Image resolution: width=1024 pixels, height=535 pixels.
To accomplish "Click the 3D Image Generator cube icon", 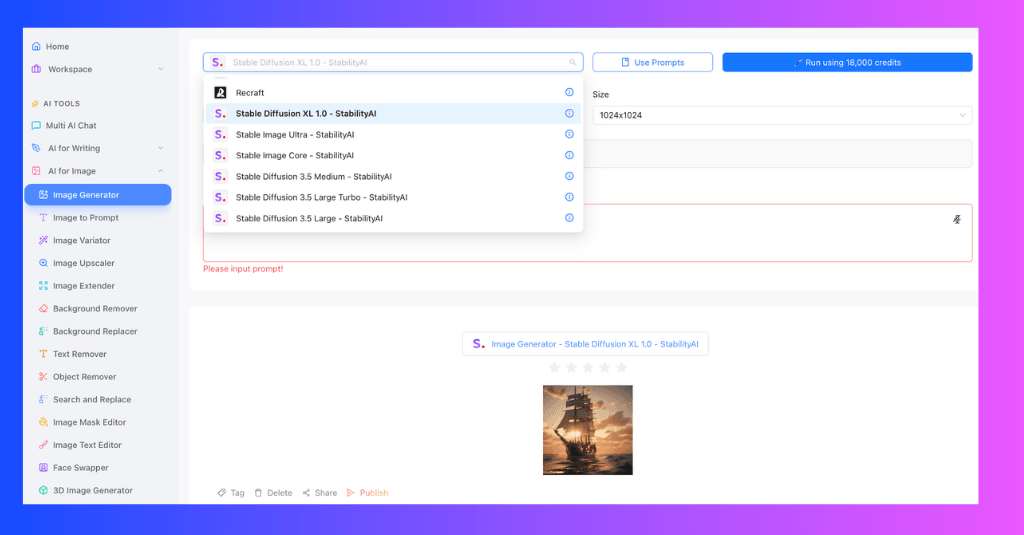I will coord(43,491).
